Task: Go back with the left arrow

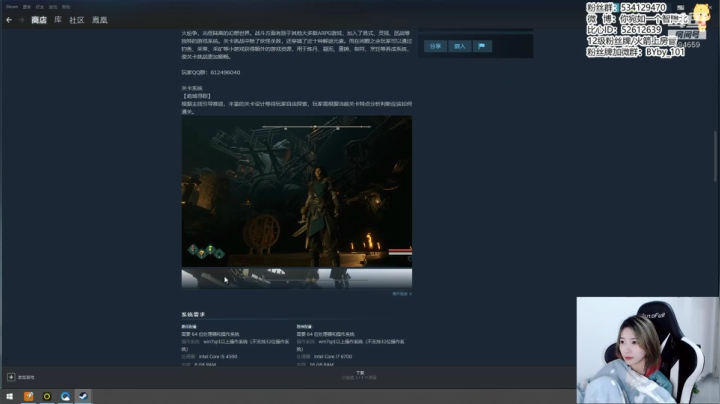Action: [9, 20]
